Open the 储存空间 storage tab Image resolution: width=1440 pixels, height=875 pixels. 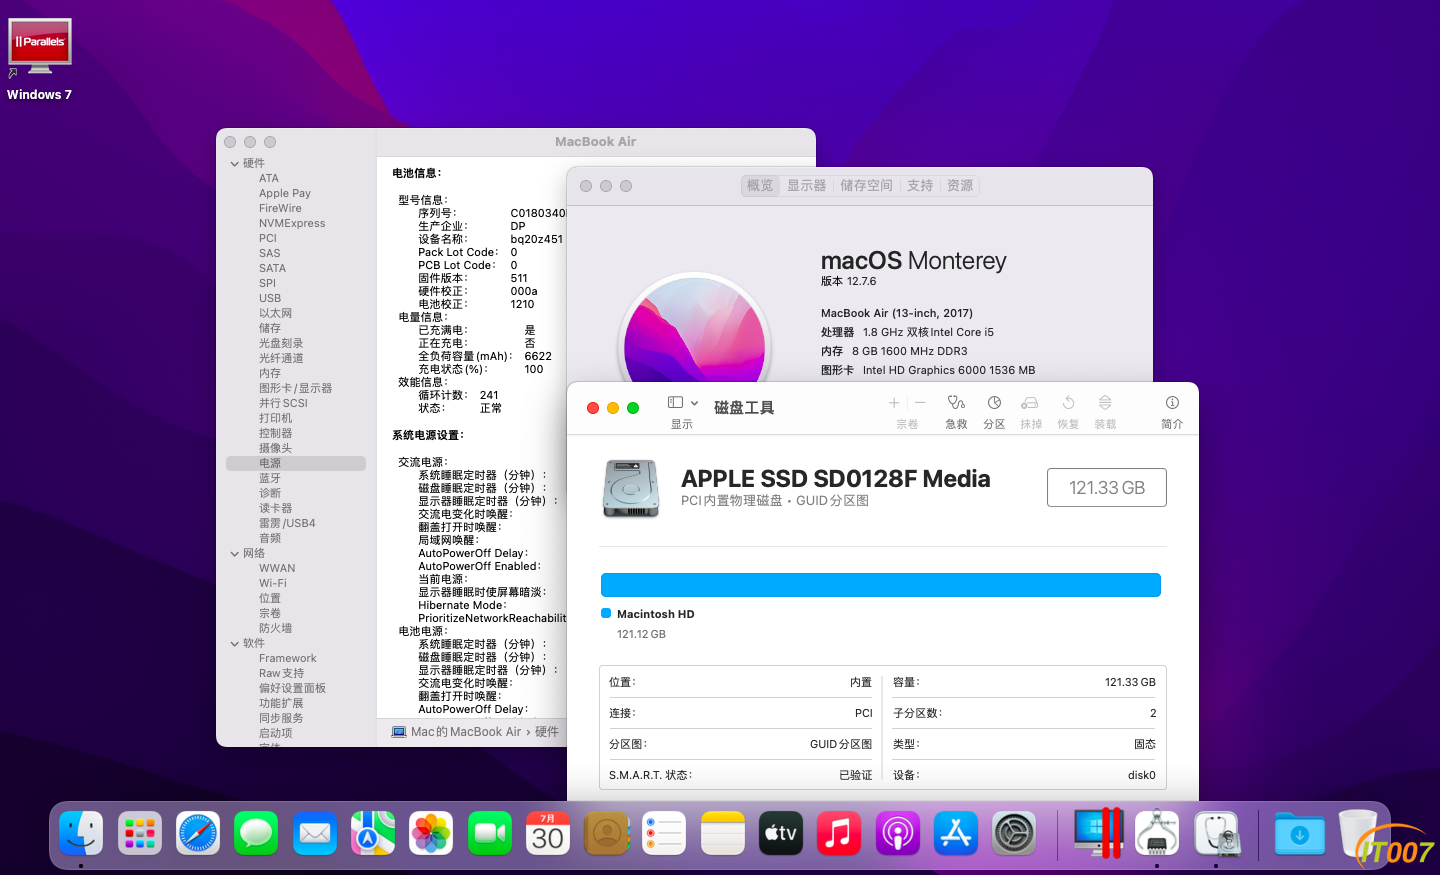coord(866,185)
